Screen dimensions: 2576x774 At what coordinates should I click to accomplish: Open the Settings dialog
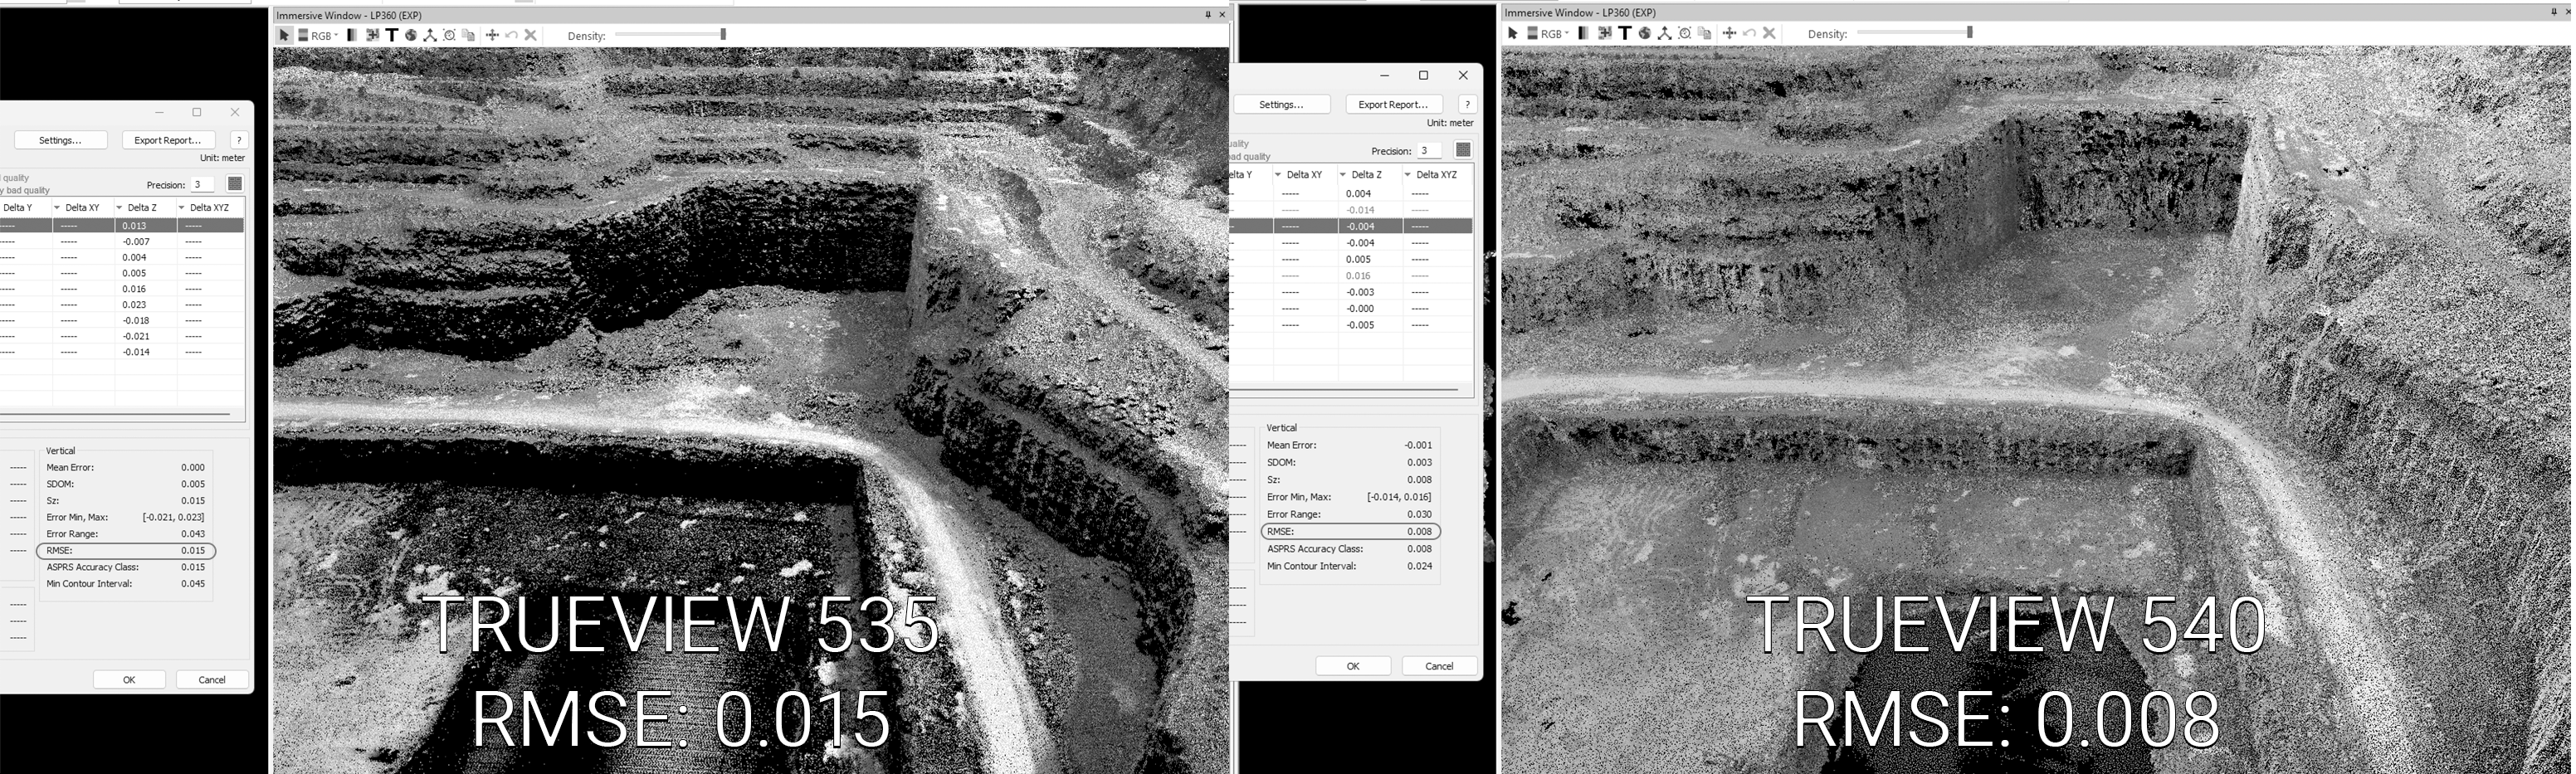58,140
